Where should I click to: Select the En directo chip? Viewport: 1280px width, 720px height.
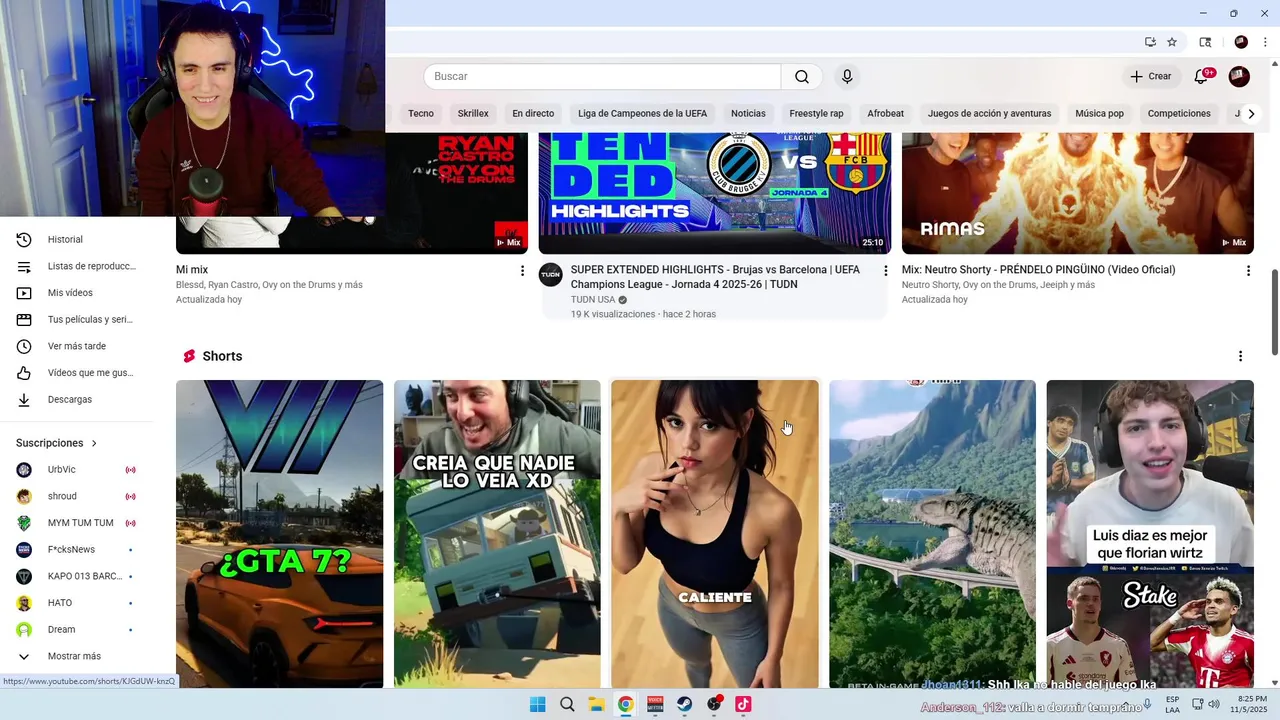tap(533, 114)
